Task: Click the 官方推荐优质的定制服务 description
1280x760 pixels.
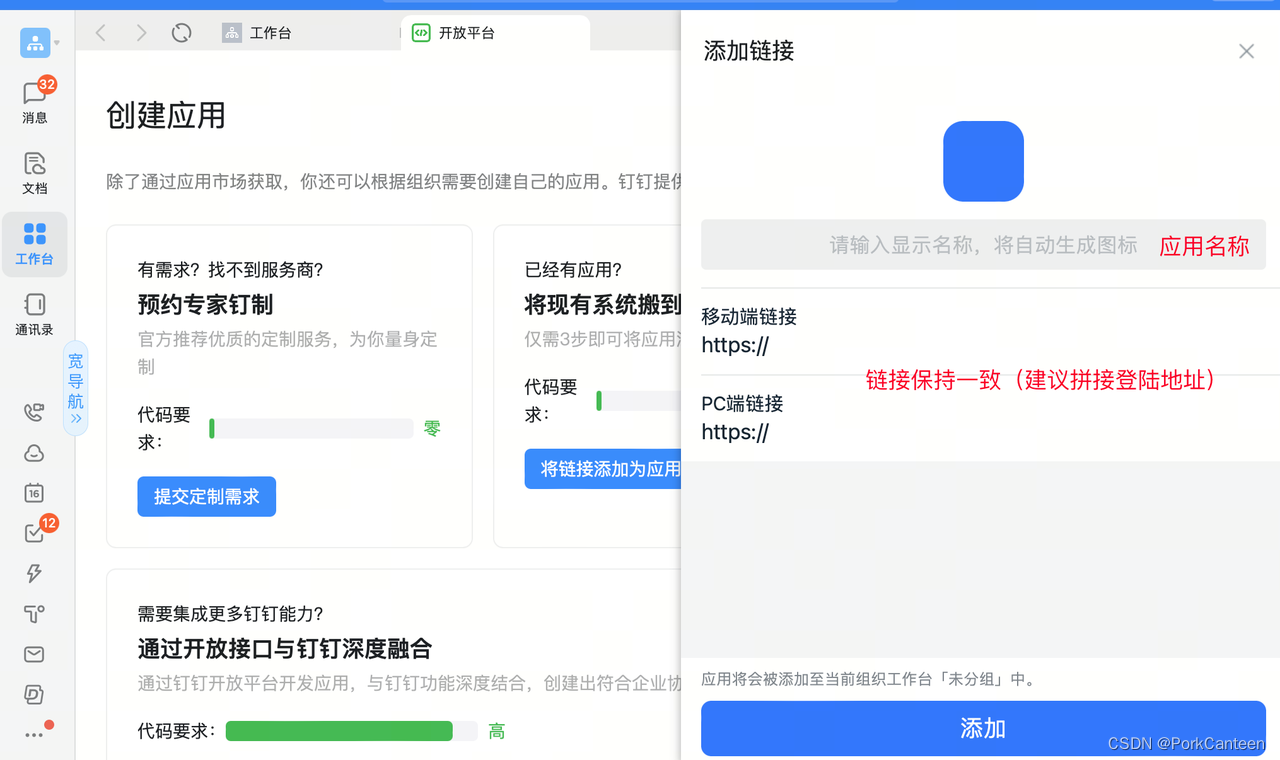Action: point(288,353)
